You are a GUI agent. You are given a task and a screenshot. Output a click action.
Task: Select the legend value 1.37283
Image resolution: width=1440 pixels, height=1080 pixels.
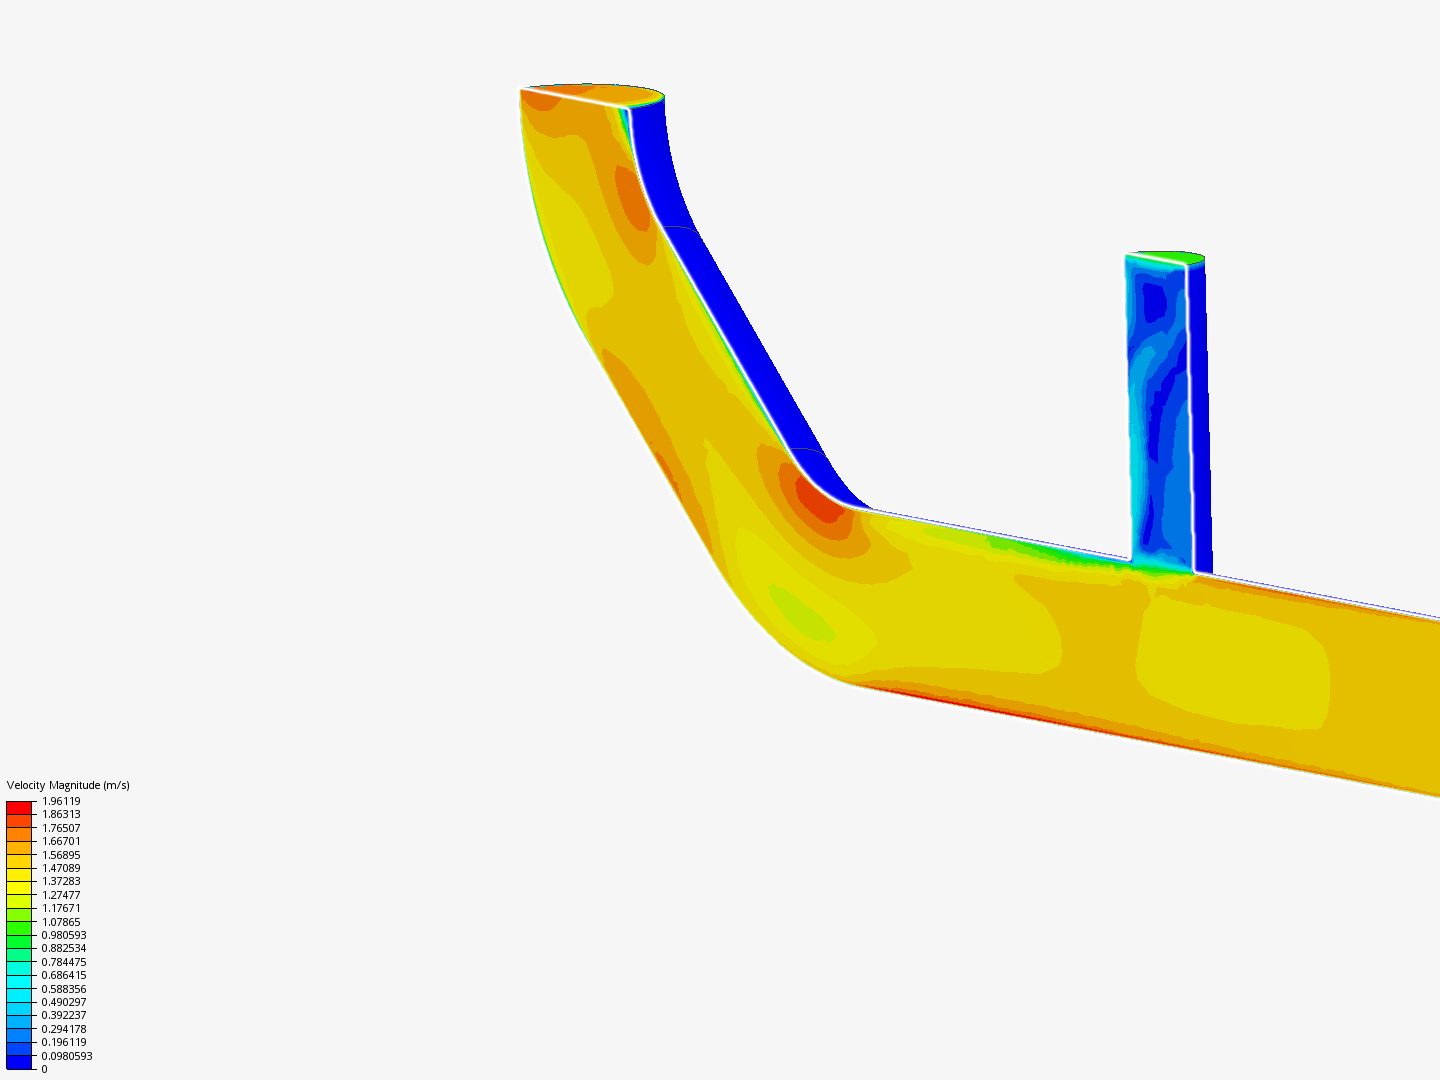coord(61,881)
